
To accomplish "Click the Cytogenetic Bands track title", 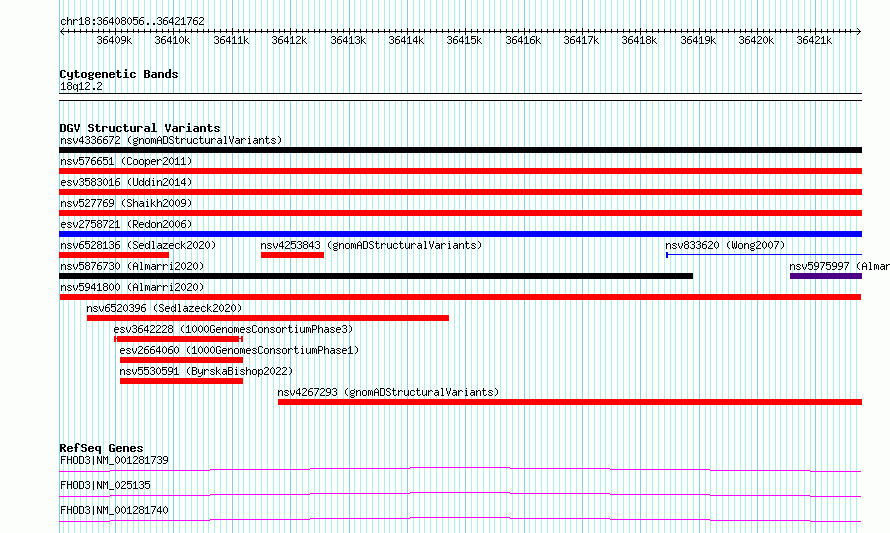I will click(119, 74).
